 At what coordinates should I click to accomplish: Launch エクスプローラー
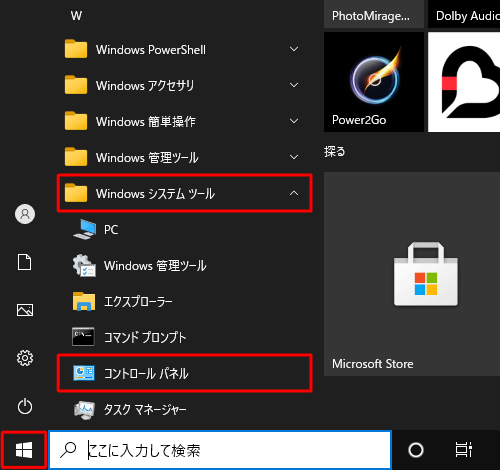click(x=184, y=302)
